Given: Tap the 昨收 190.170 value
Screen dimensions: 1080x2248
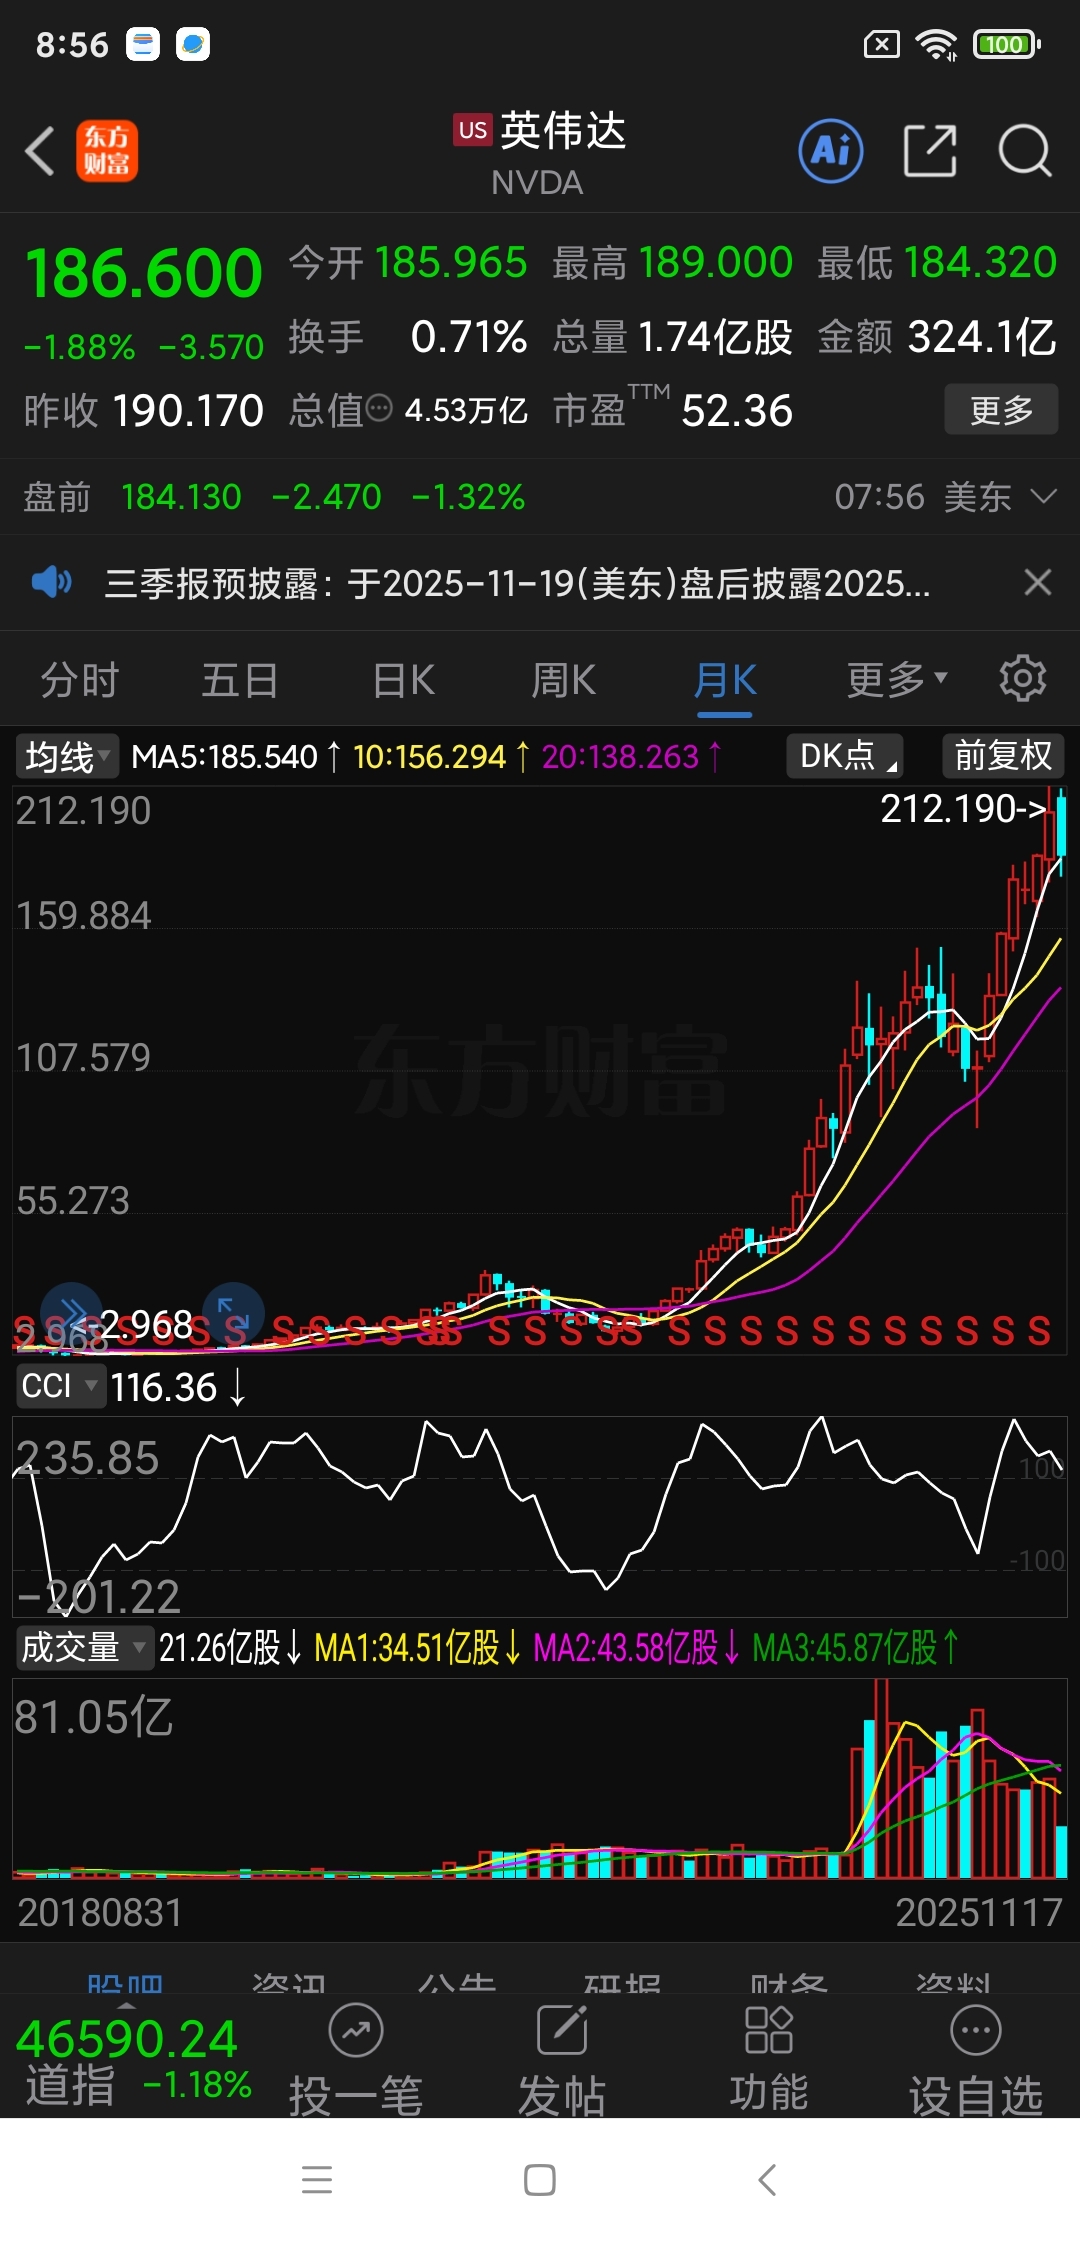Looking at the screenshot, I should (188, 410).
